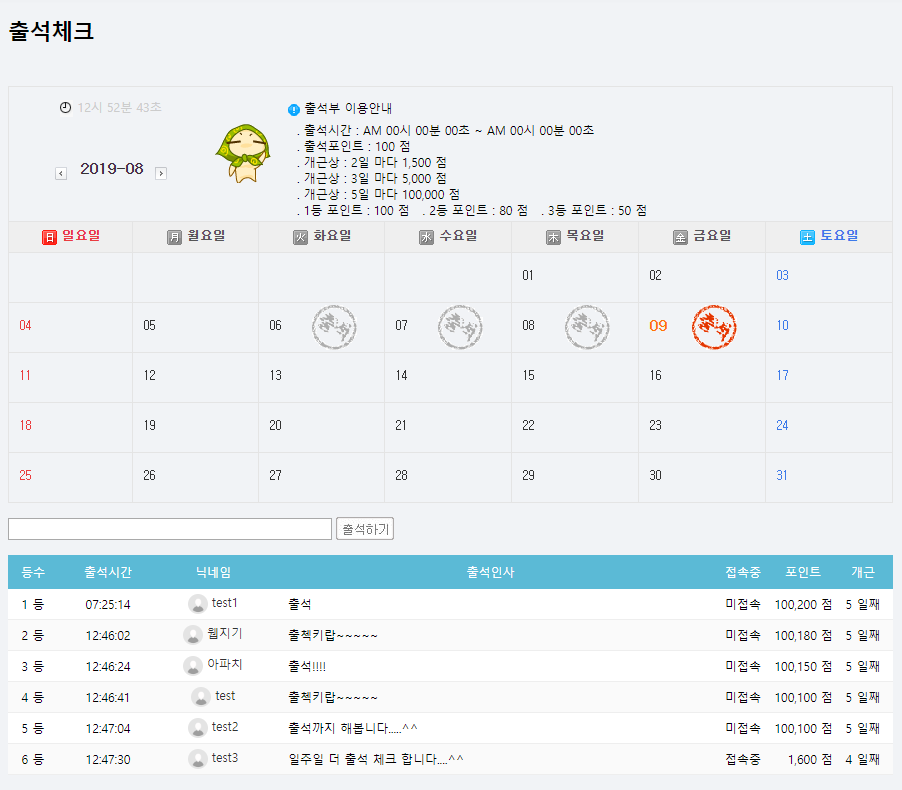This screenshot has width=902, height=790.
Task: Click the clock icon beside the time
Action: pos(66,108)
